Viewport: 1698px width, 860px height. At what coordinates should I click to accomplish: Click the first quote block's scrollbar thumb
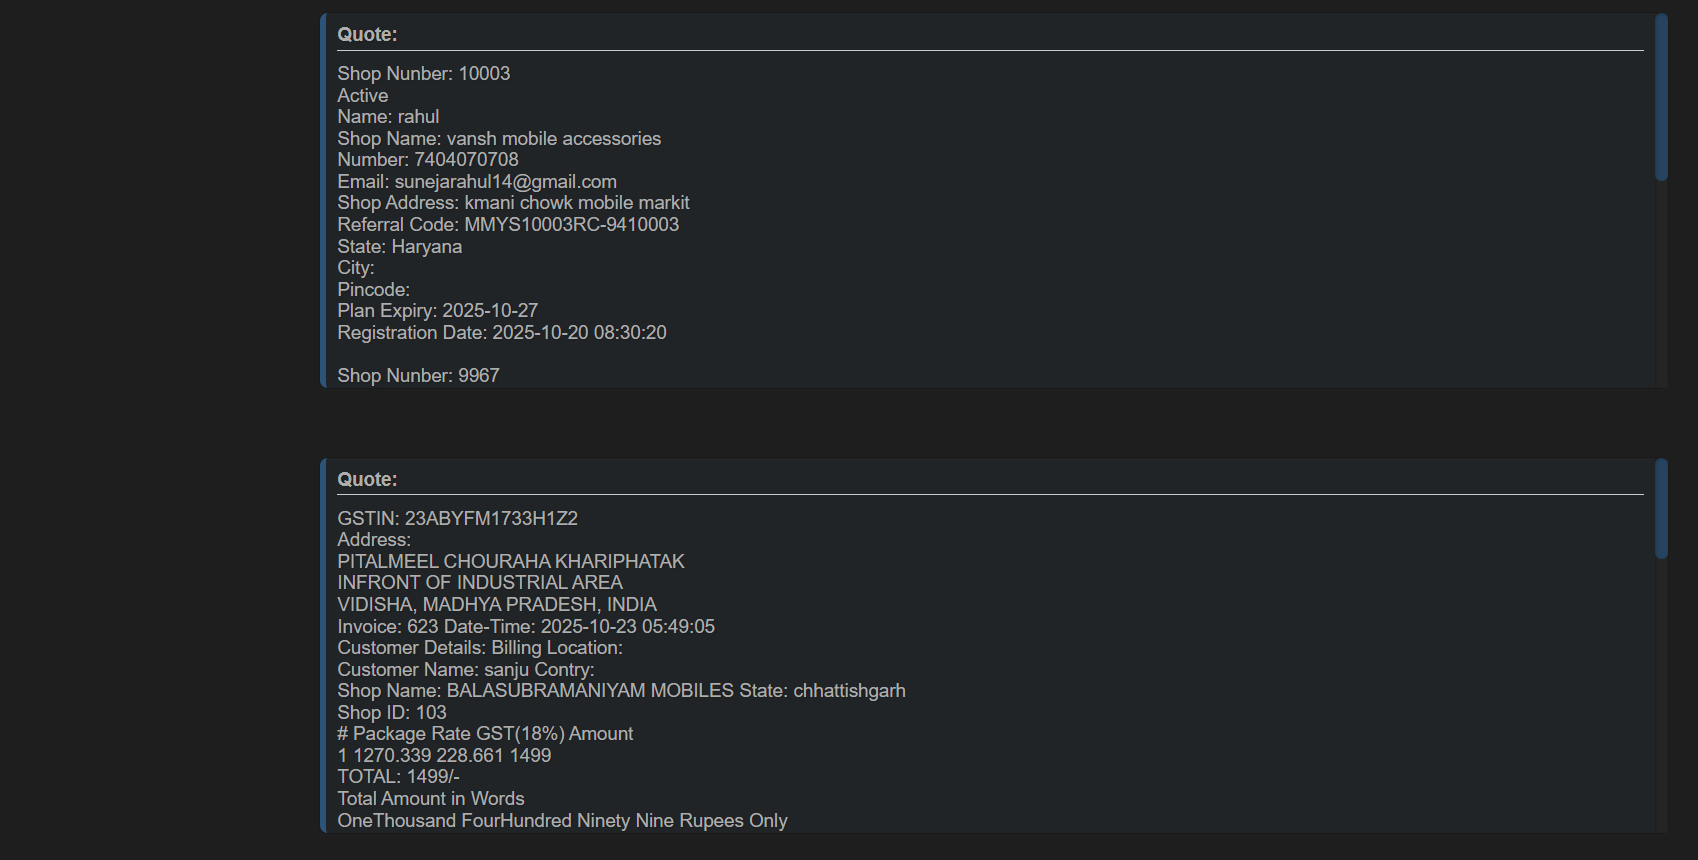[1661, 98]
